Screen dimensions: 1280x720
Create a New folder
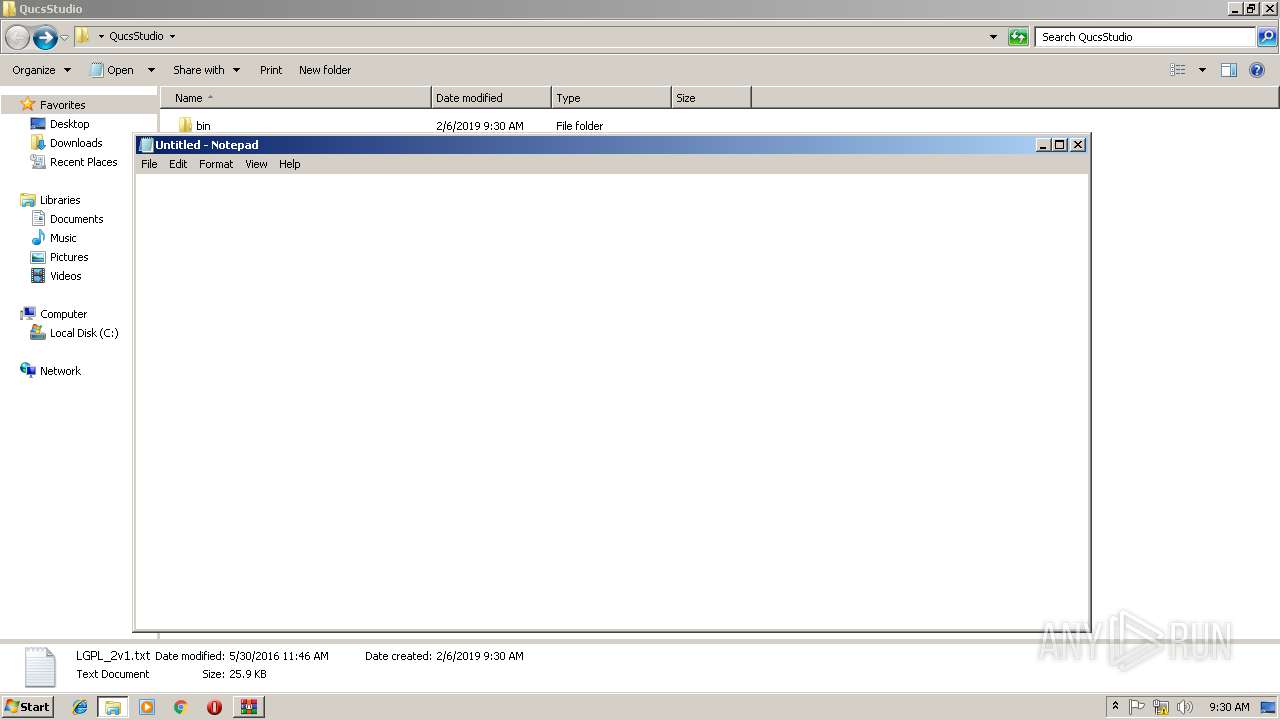325,70
